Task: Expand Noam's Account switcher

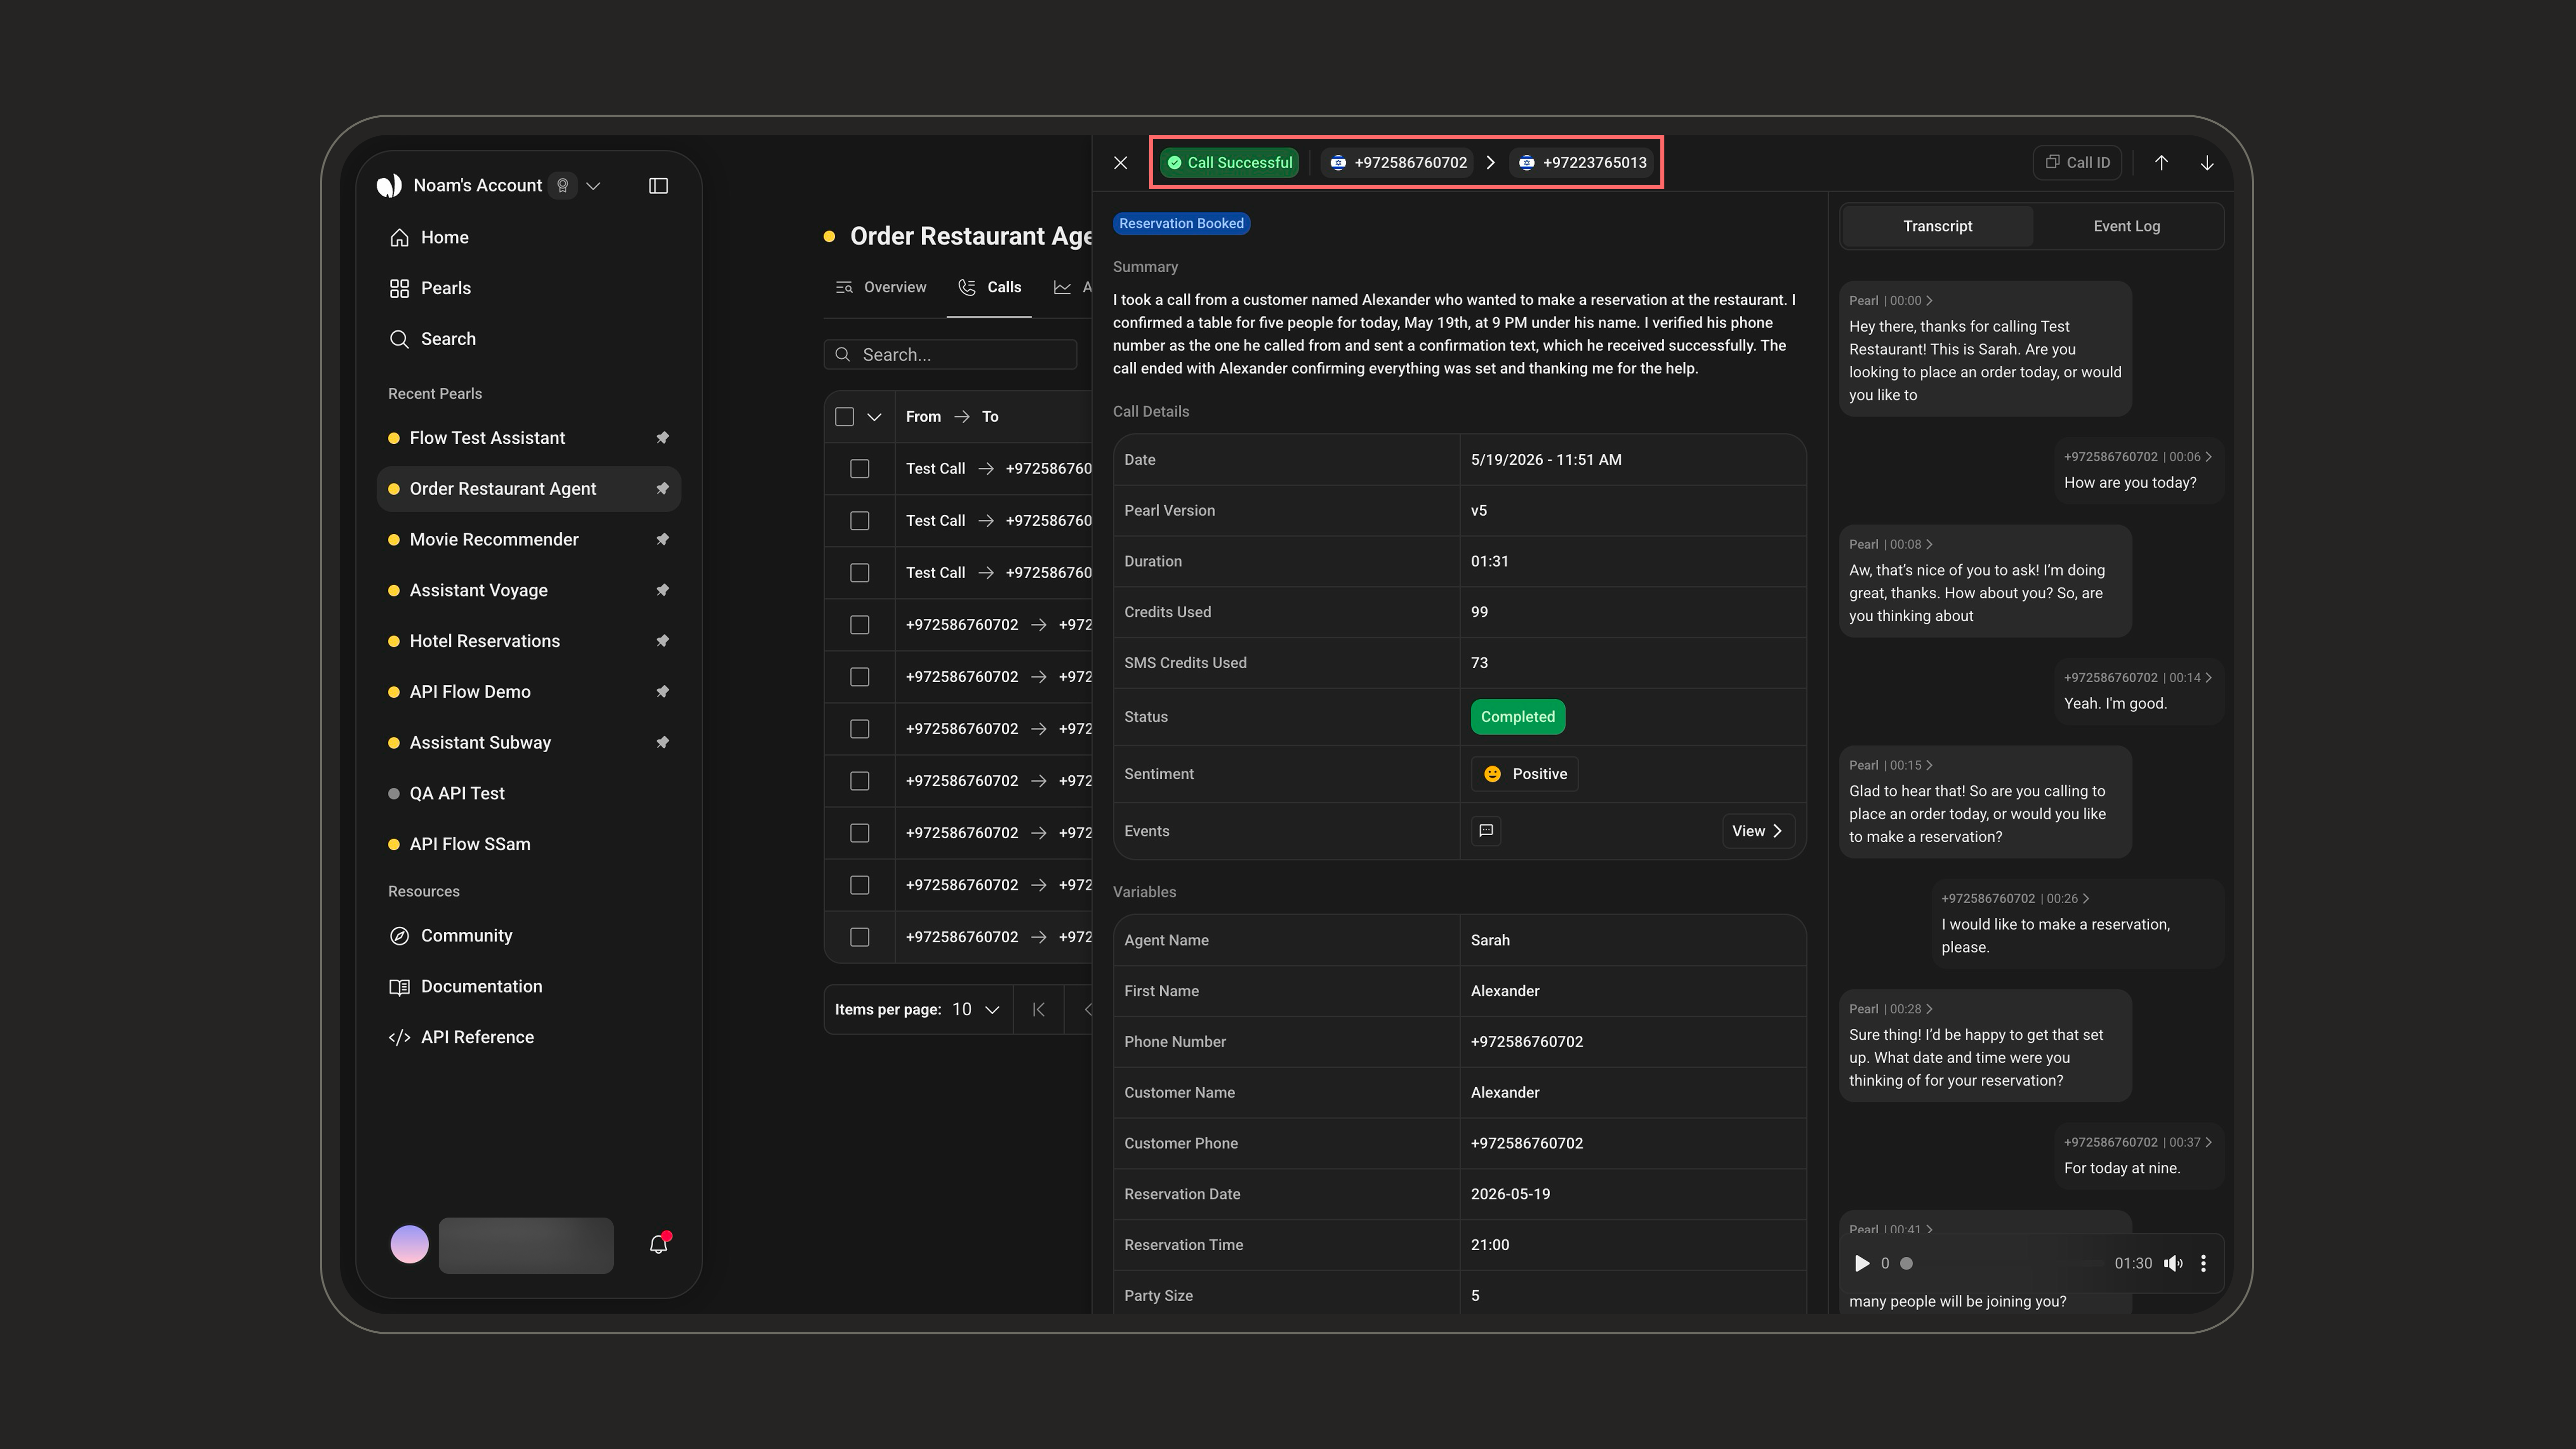Action: pyautogui.click(x=593, y=186)
